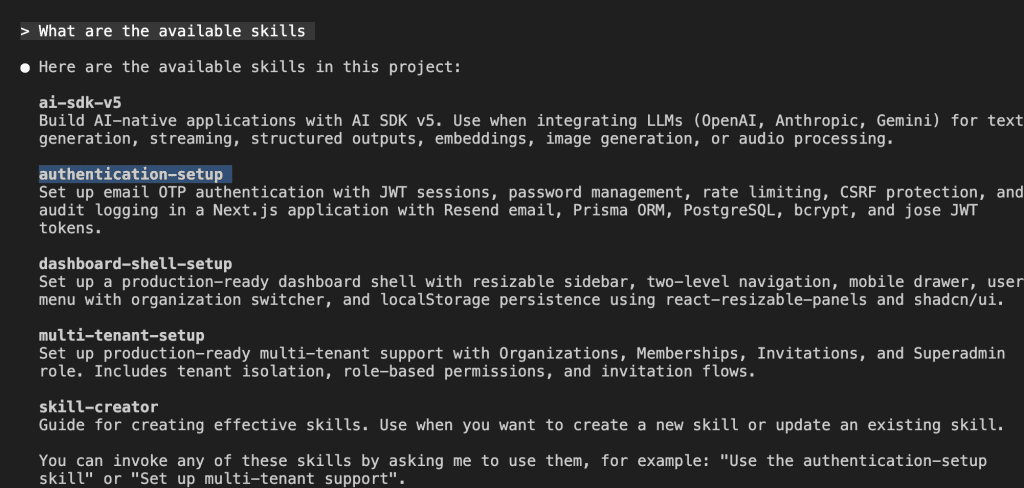Image resolution: width=1024 pixels, height=488 pixels.
Task: Click the quoted "Use the authentication-setup" example
Action: (853, 461)
